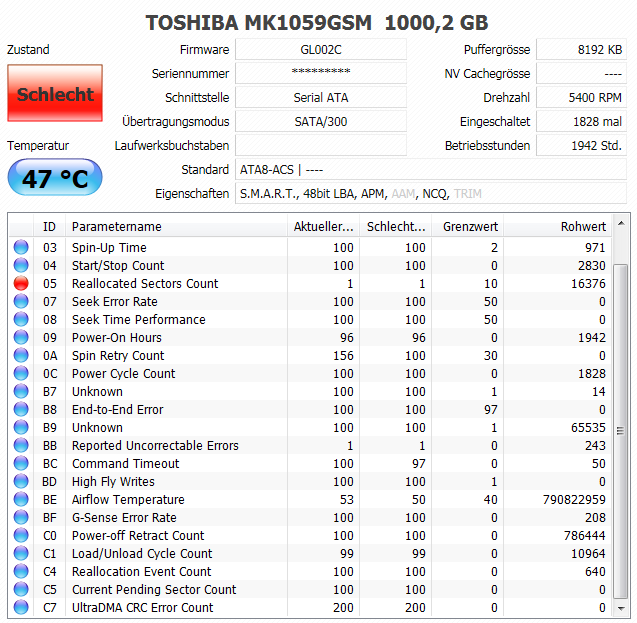
Task: Click the blue icon for UltraDMA CRC Error Count
Action: pos(21,608)
